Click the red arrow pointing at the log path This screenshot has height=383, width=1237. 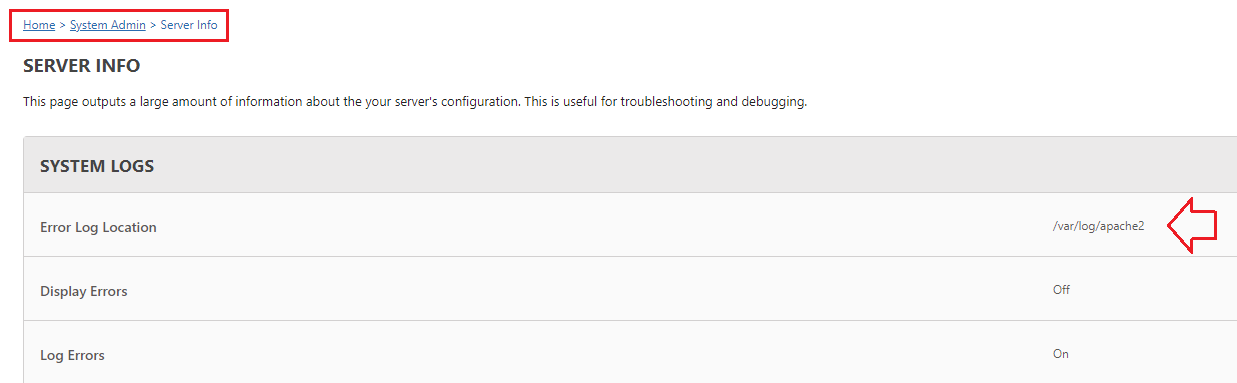(x=1192, y=226)
